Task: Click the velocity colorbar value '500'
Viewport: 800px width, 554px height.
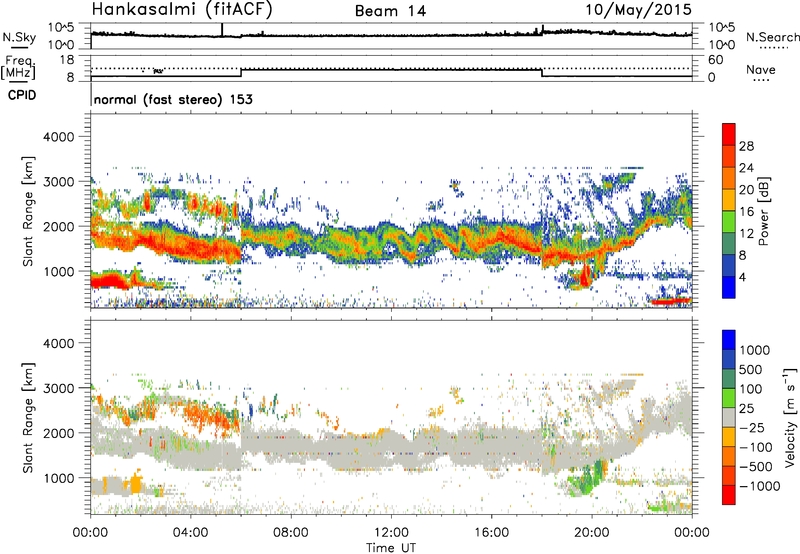Action: [x=750, y=370]
